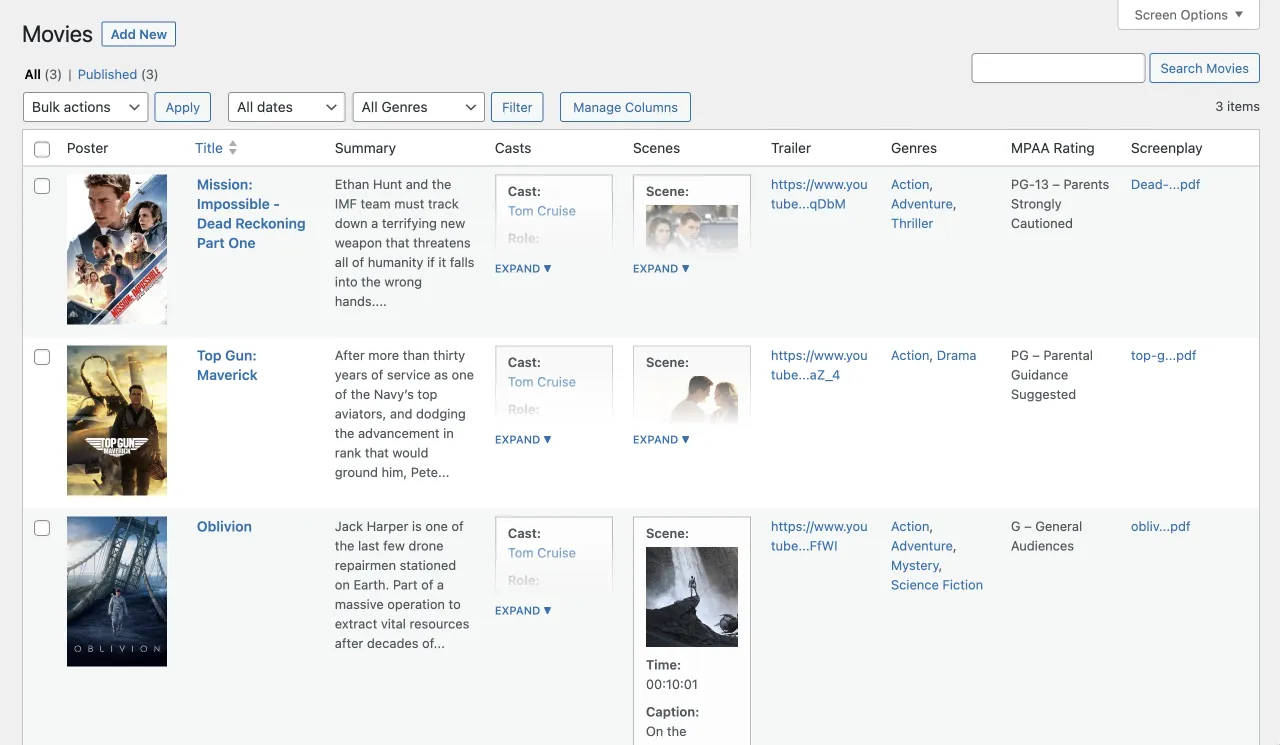Click Tom Cruise cast link in Oblivion row

(x=542, y=553)
